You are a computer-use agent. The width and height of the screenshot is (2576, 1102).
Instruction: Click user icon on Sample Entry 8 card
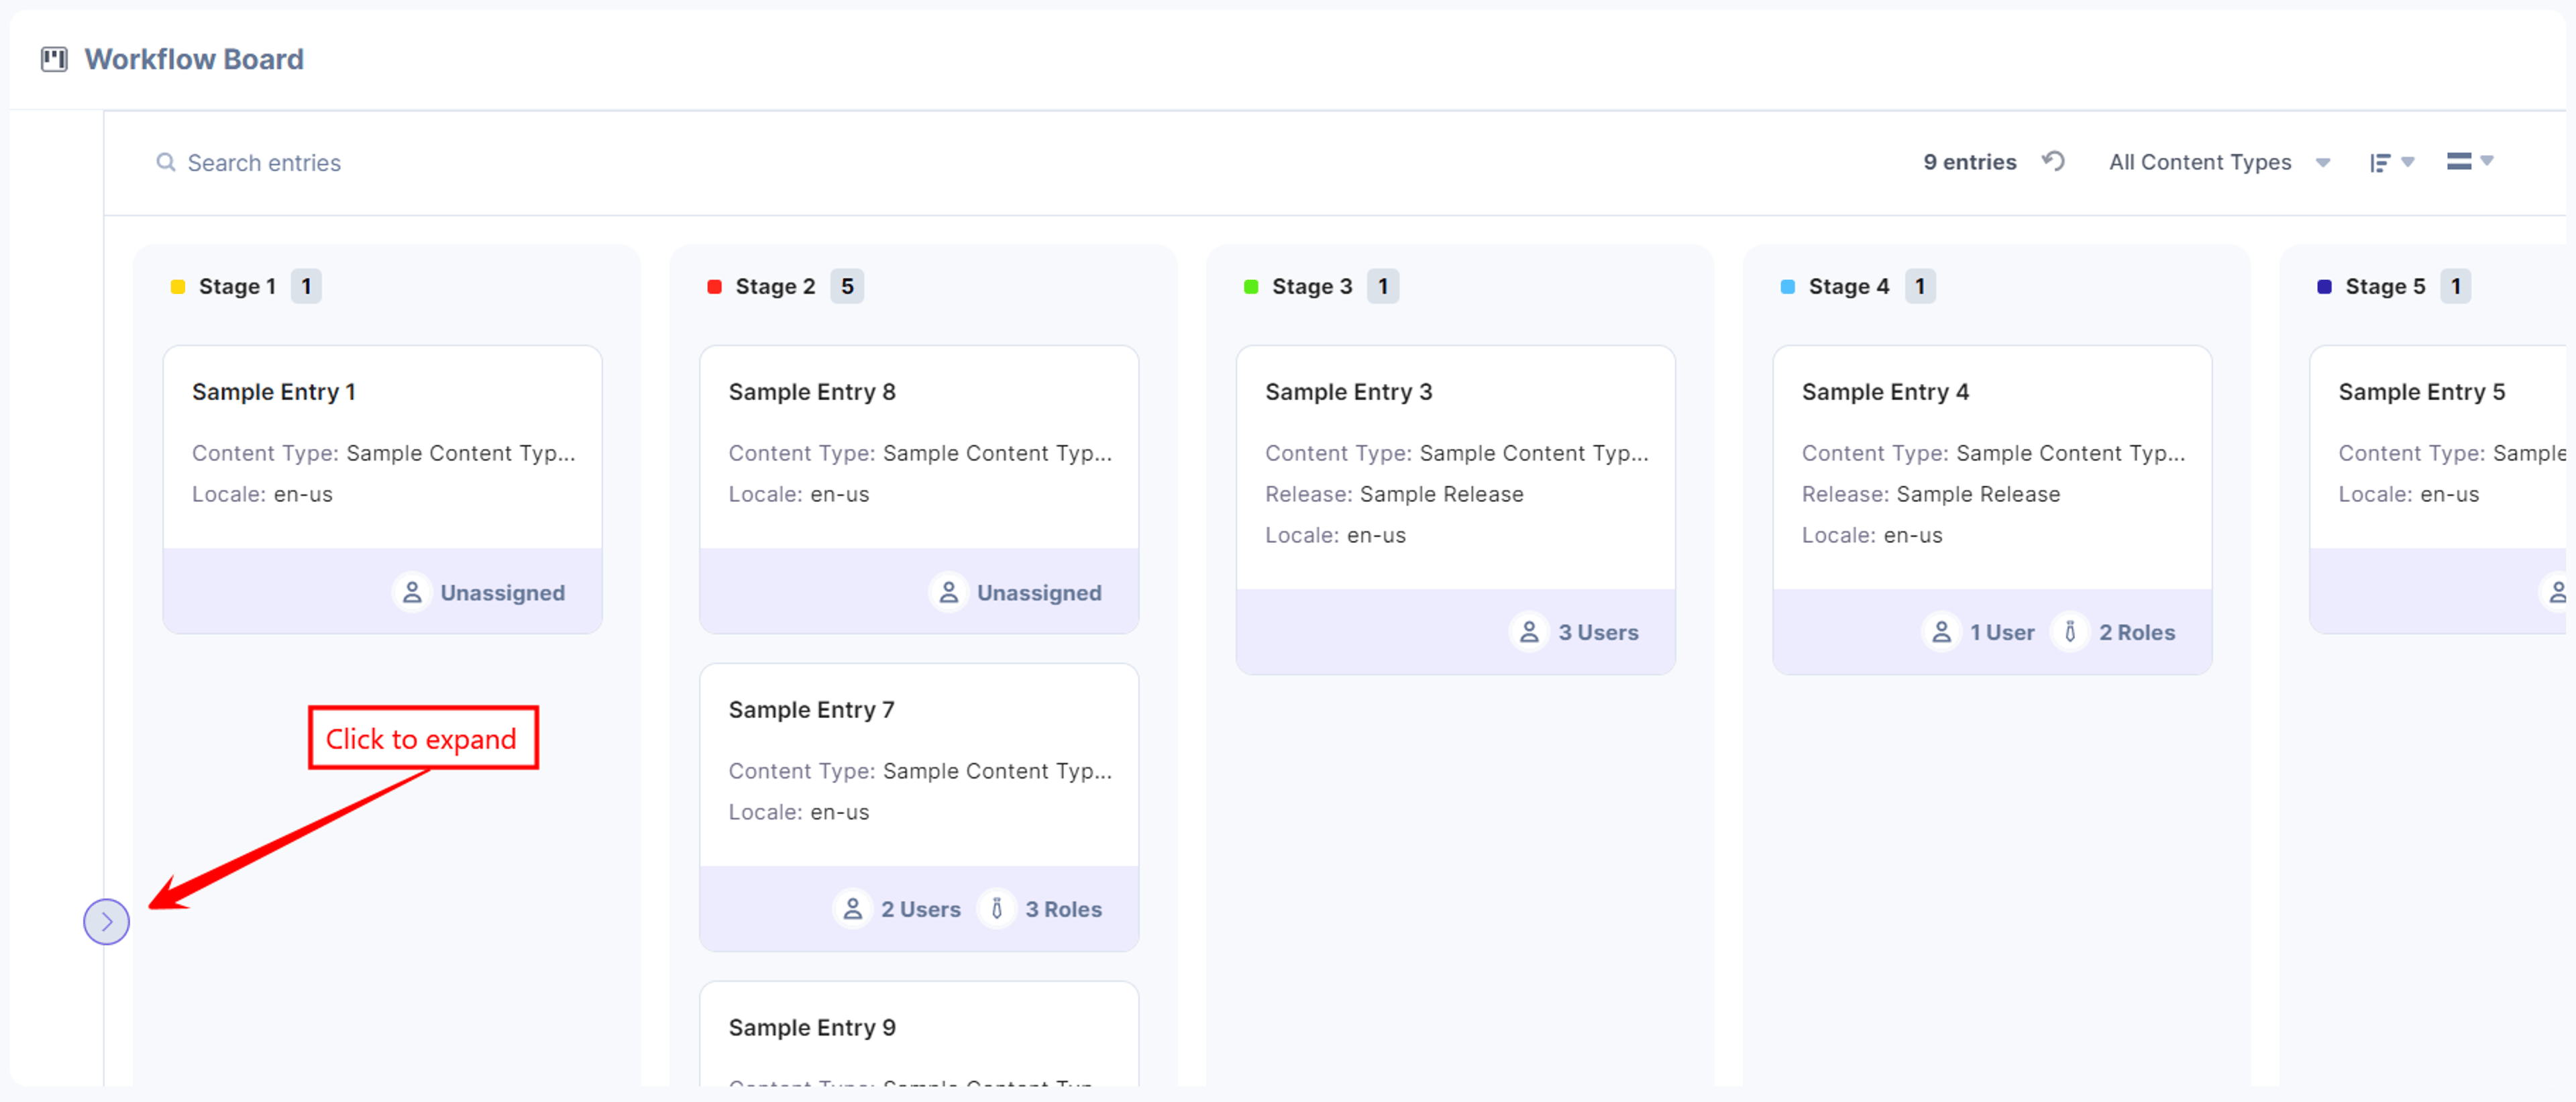[x=948, y=593]
